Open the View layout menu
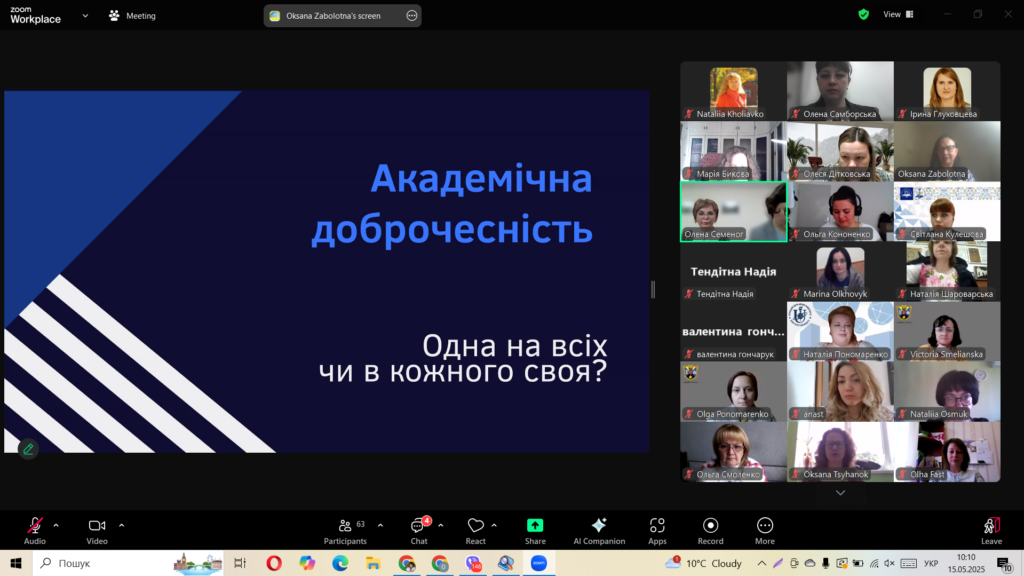The width and height of the screenshot is (1024, 576). coord(899,14)
